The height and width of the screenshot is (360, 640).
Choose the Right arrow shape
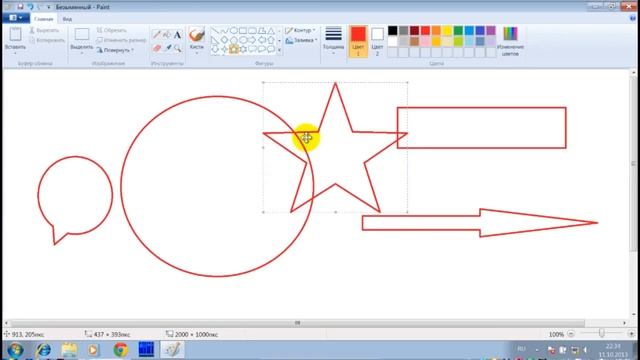coord(253,40)
